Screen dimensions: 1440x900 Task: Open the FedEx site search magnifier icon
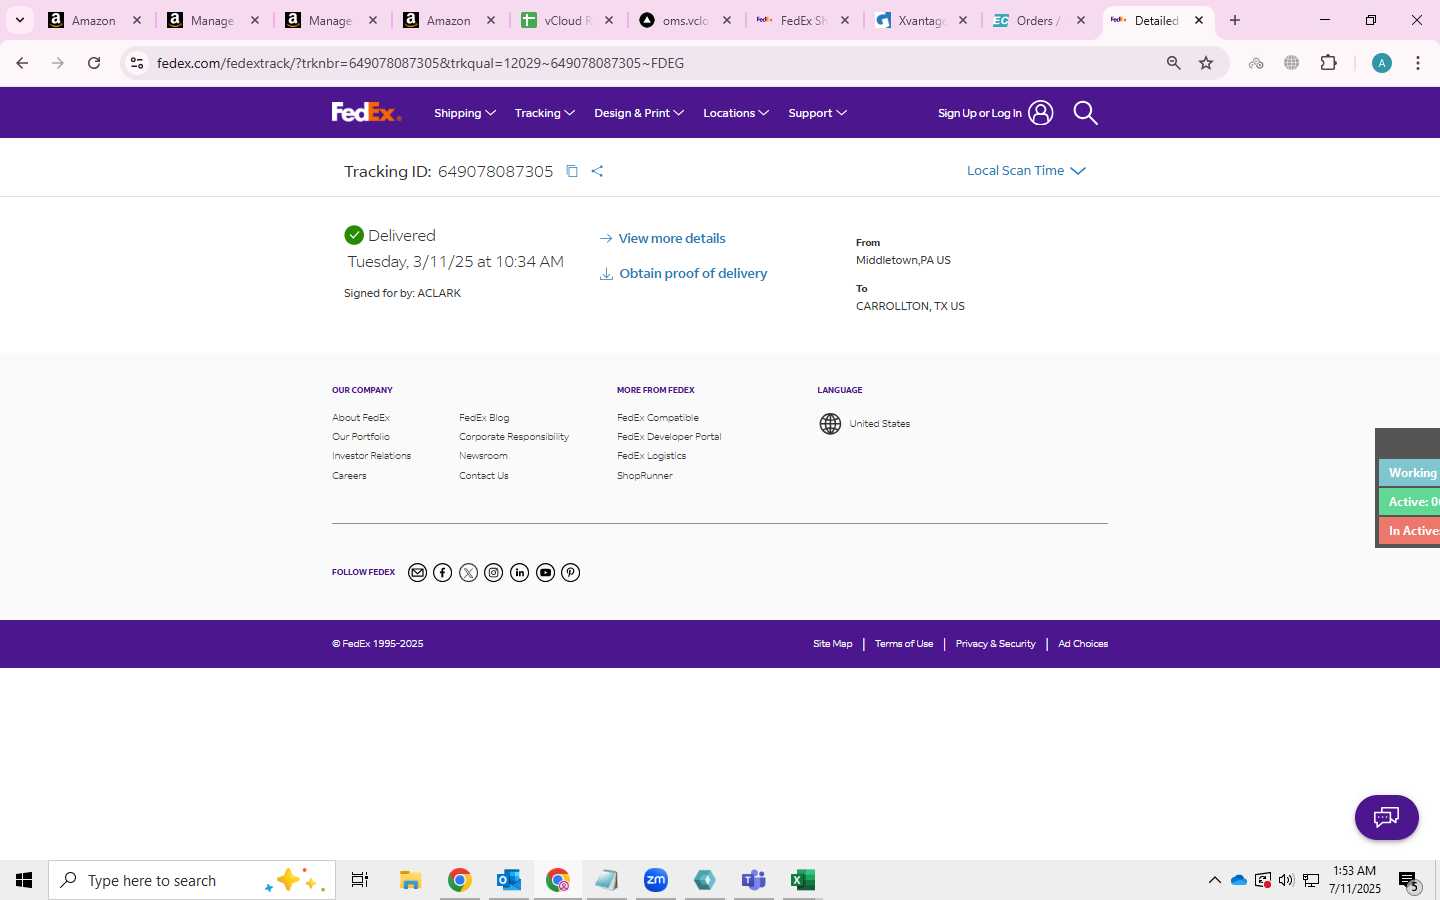pos(1085,113)
